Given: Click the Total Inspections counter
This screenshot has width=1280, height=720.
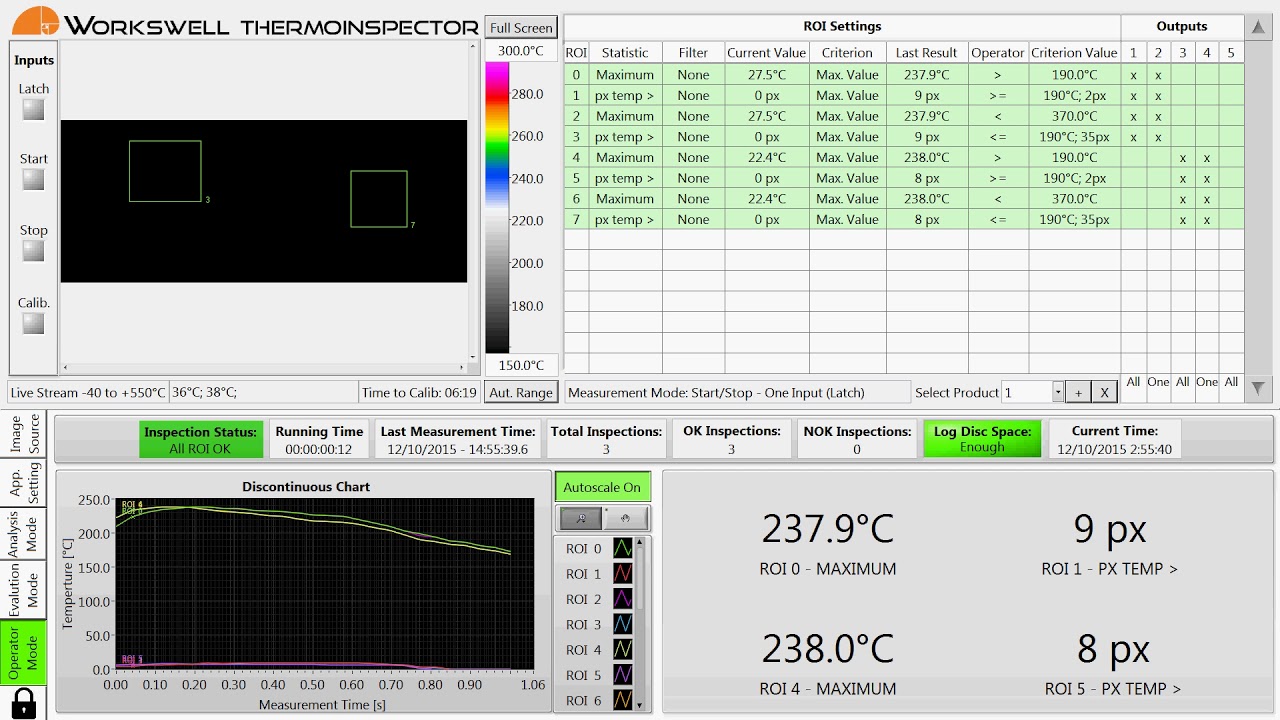Looking at the screenshot, I should 607,439.
